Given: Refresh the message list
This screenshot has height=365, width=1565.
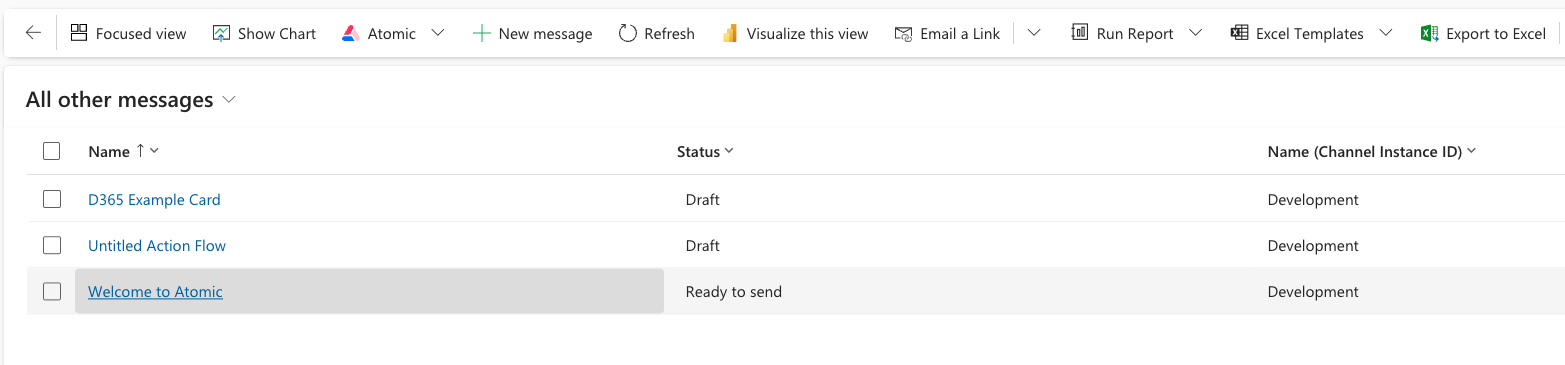Looking at the screenshot, I should pyautogui.click(x=656, y=33).
